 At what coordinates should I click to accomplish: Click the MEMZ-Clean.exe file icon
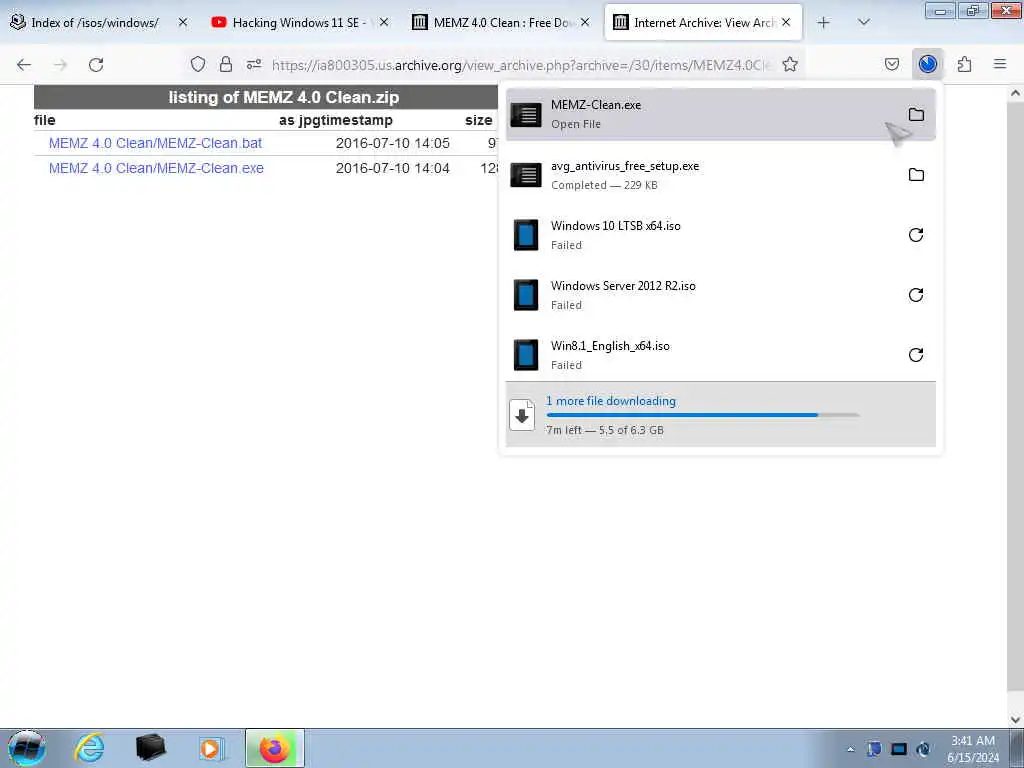coord(526,115)
